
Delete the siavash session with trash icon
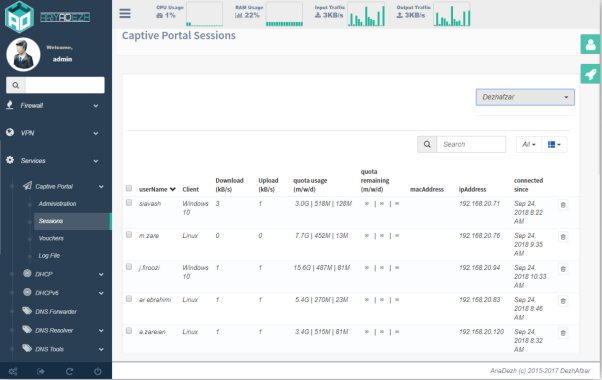click(x=563, y=205)
